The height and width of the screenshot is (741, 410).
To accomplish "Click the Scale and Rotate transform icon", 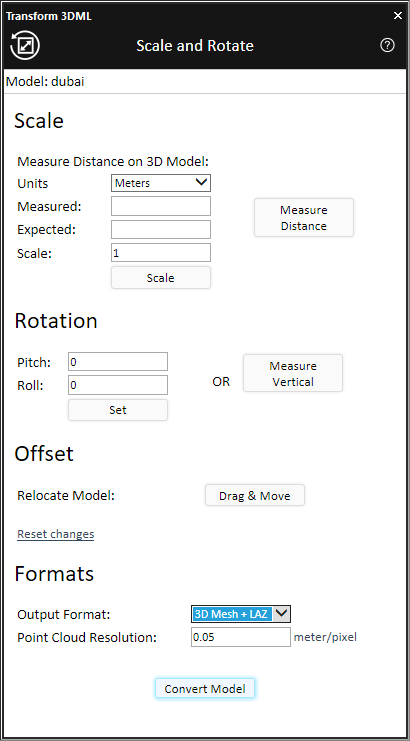I will [x=25, y=46].
